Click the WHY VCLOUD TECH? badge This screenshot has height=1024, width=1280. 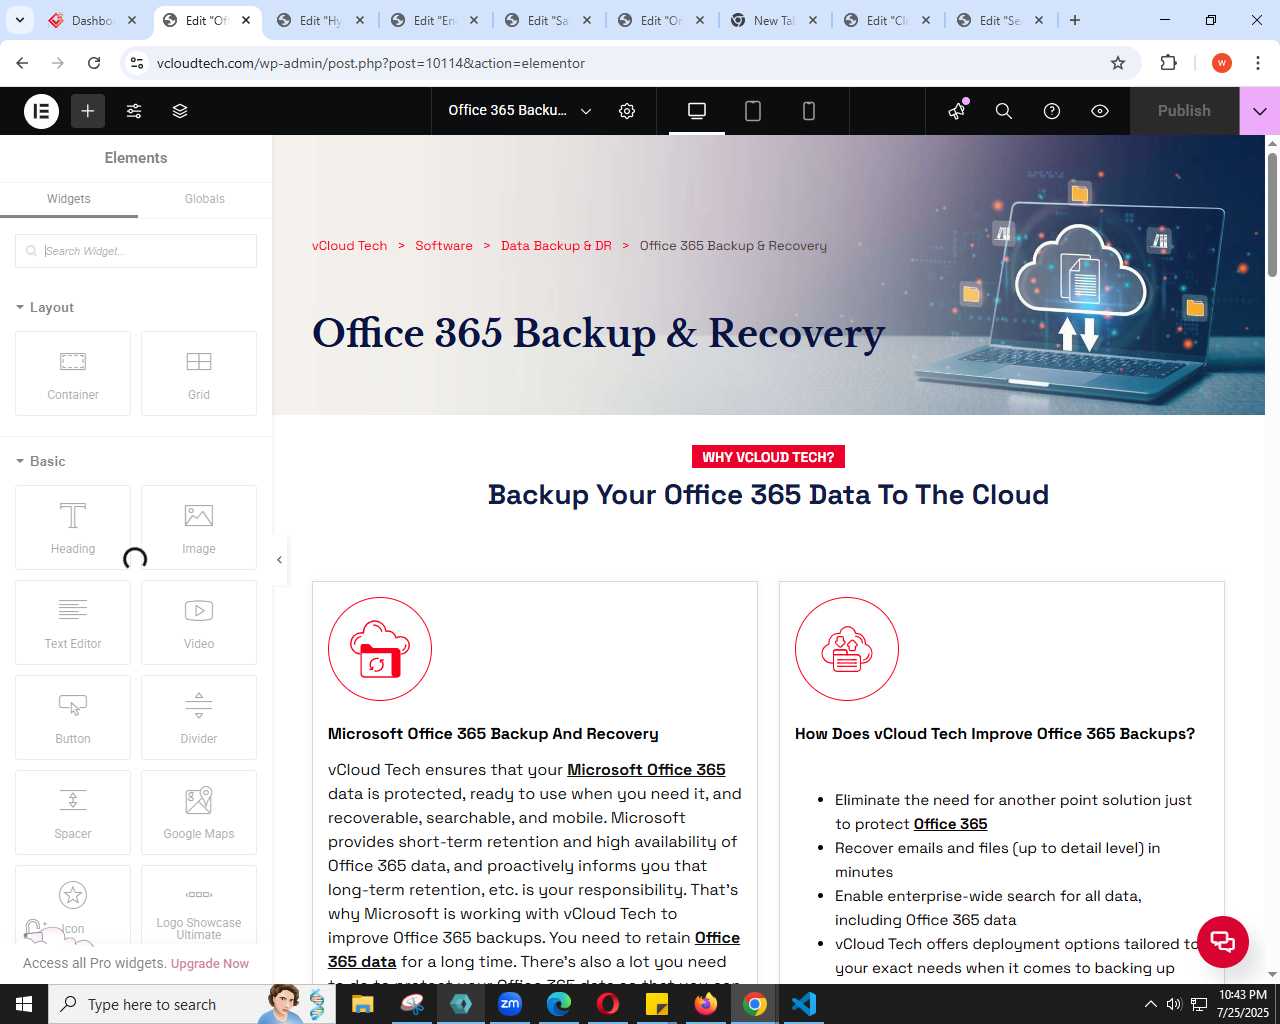pos(768,457)
